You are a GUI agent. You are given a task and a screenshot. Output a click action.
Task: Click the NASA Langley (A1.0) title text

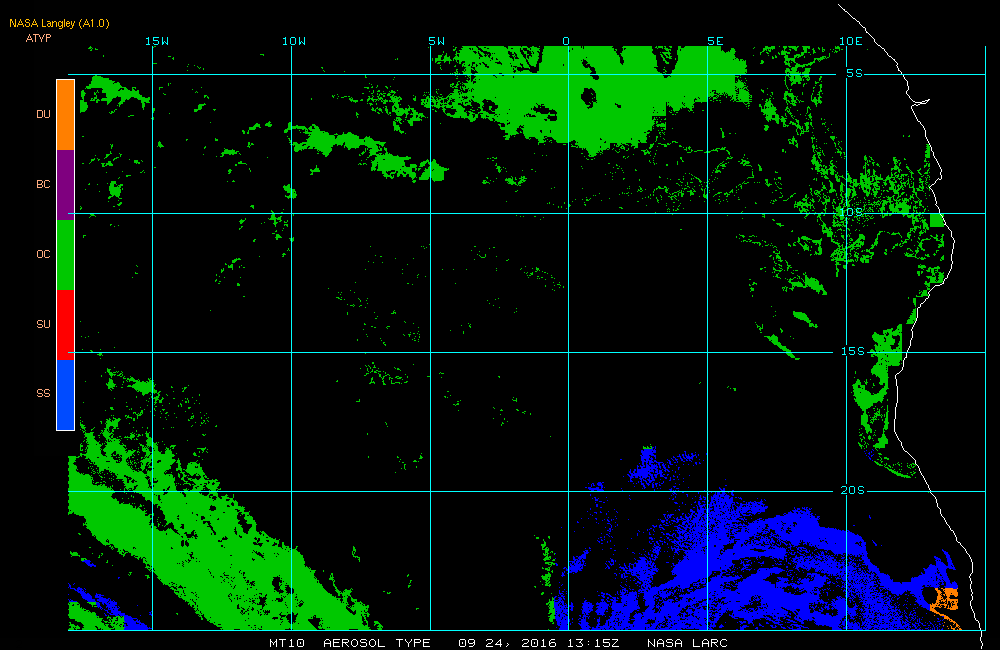pos(59,24)
